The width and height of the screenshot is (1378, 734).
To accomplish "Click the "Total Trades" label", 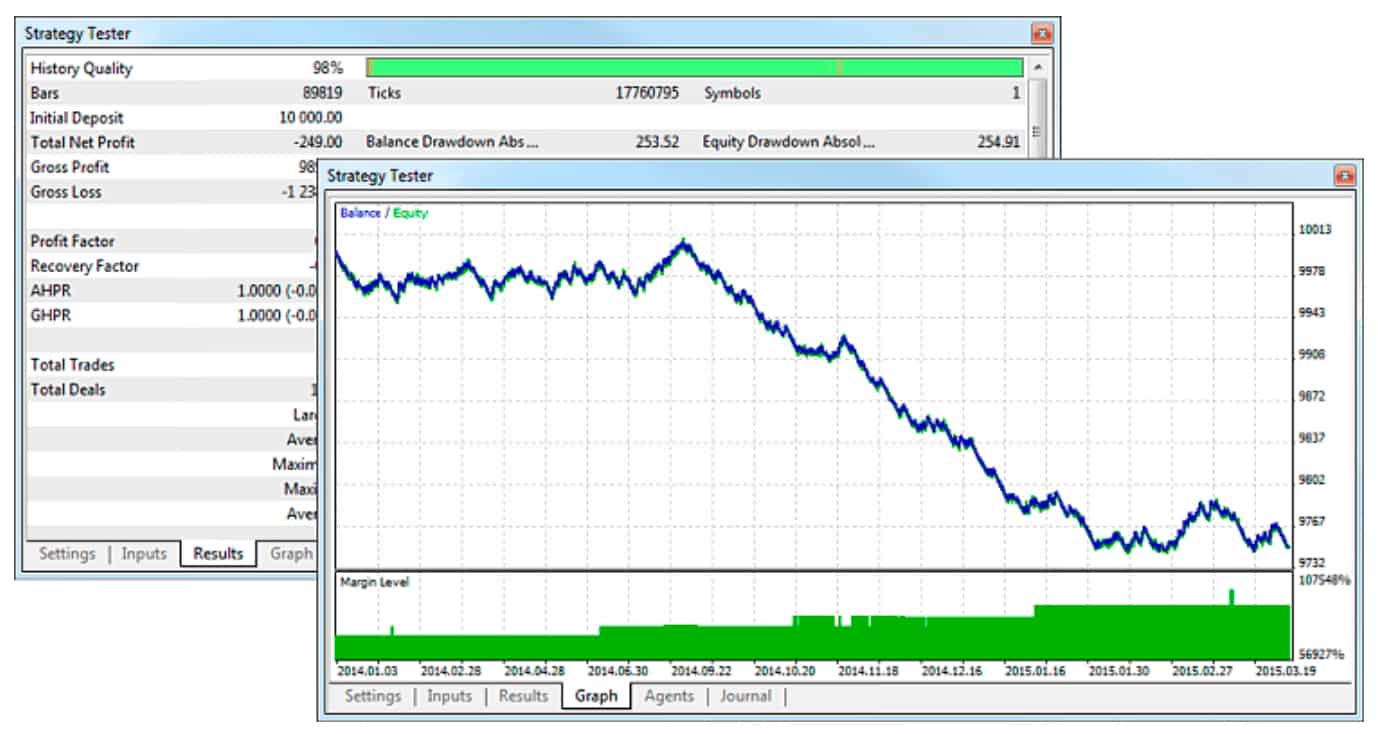I will (72, 365).
